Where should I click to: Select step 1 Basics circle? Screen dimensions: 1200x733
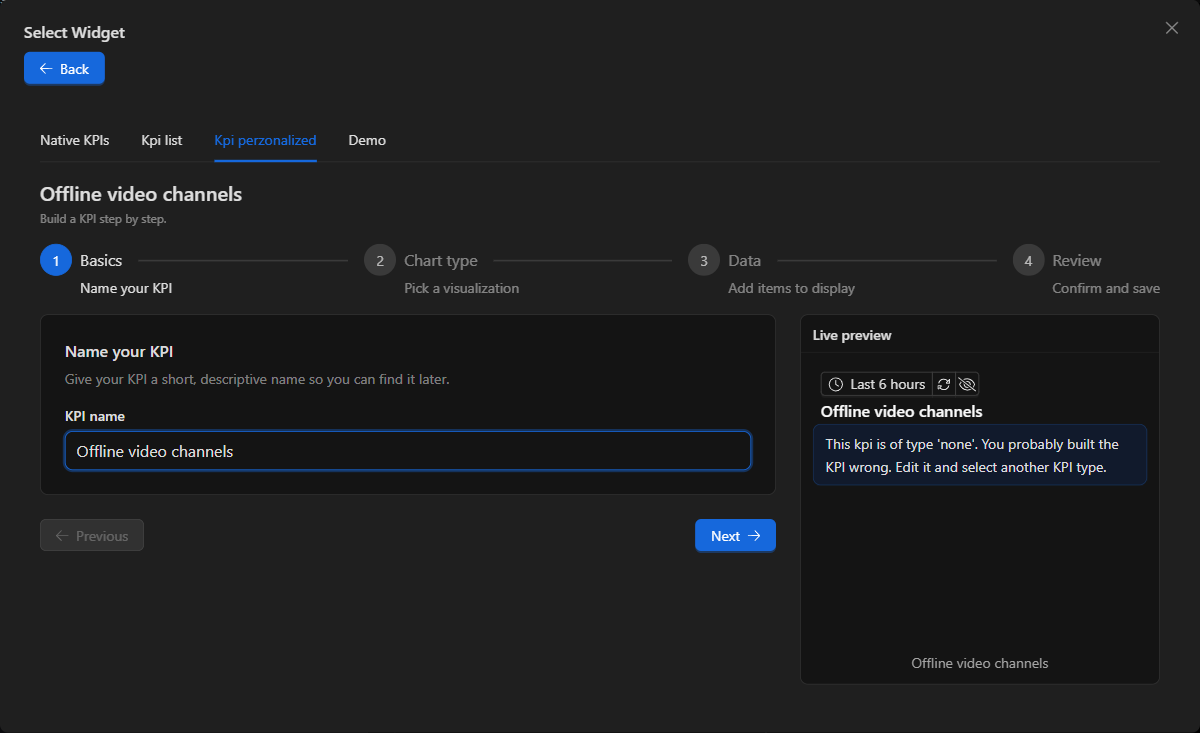click(x=56, y=260)
